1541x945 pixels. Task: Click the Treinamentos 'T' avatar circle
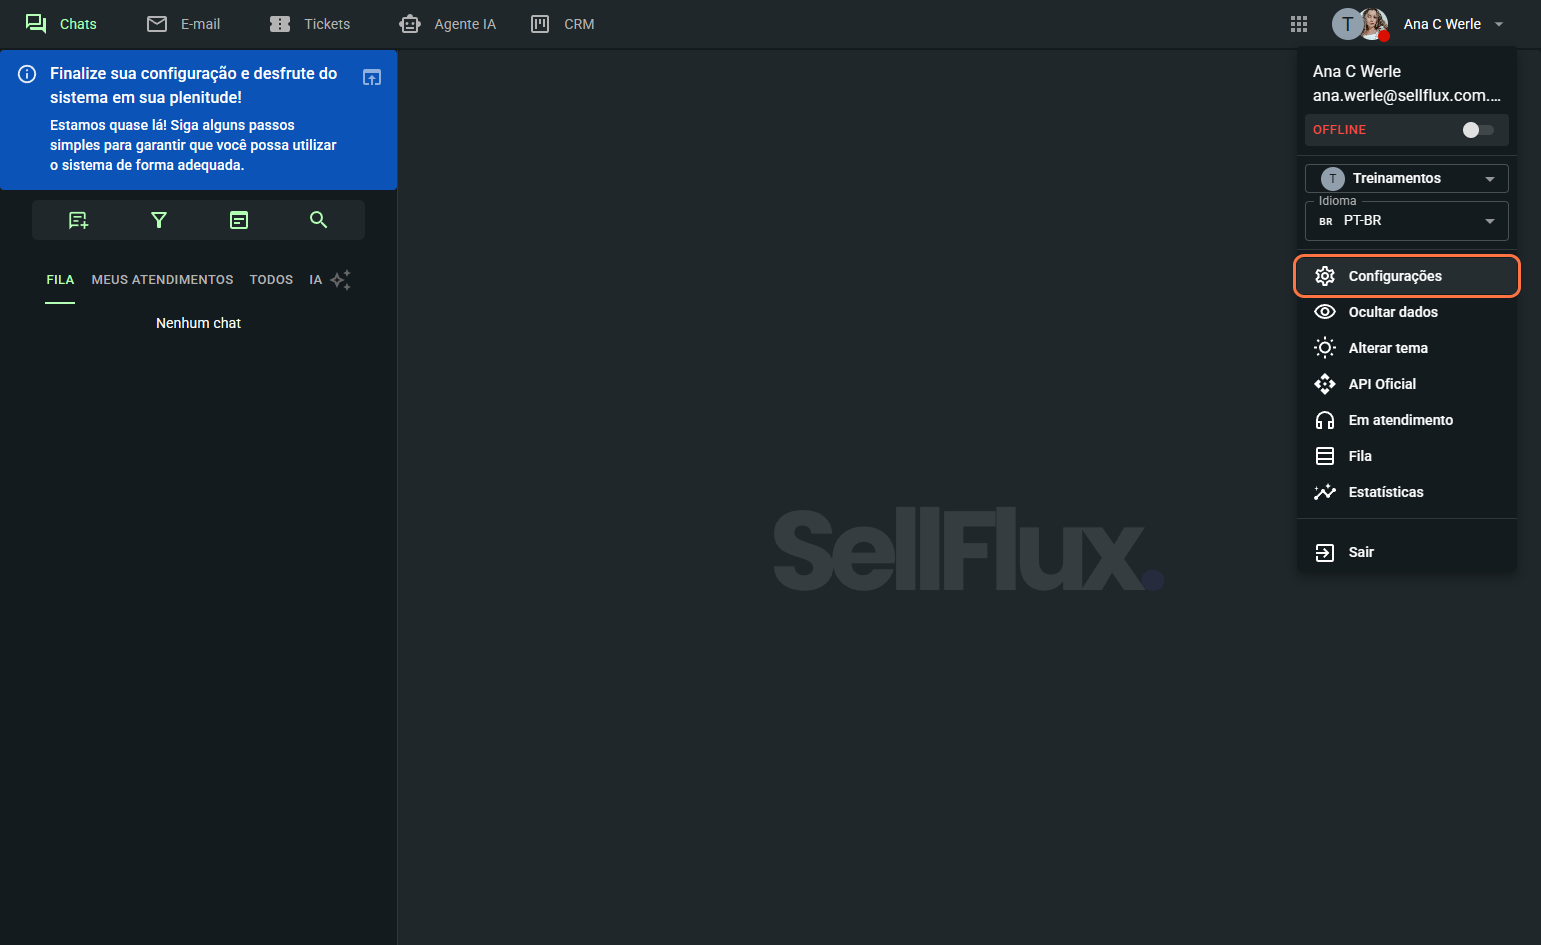[1333, 179]
